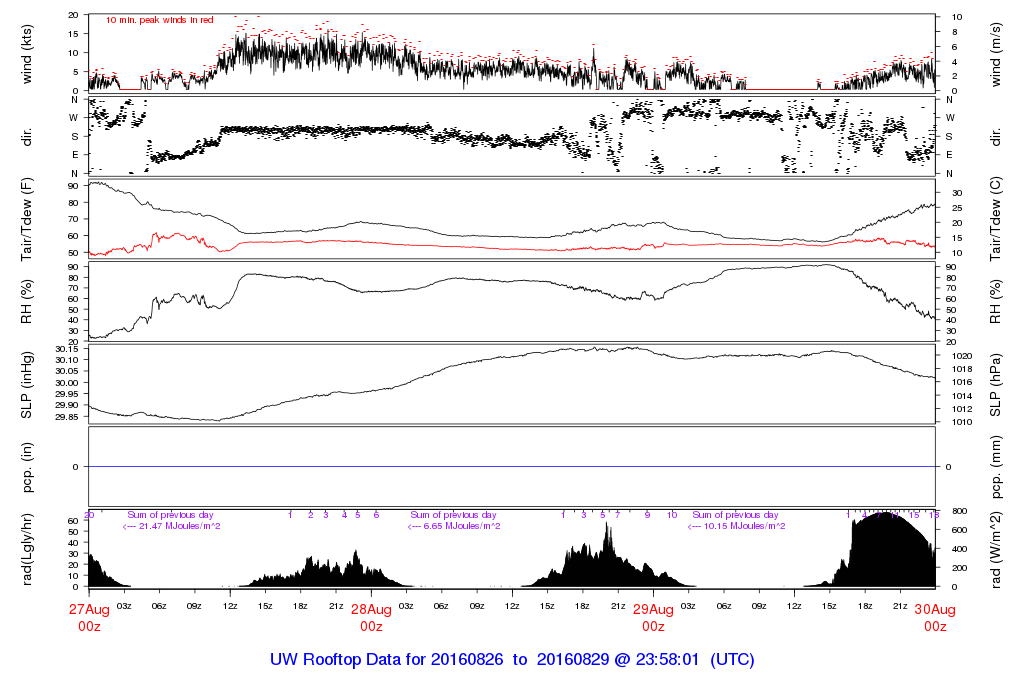Screen dimensions: 1024x700
Task: Select the 'rad(Lgly/hr)' axis label
Action: tap(27, 550)
